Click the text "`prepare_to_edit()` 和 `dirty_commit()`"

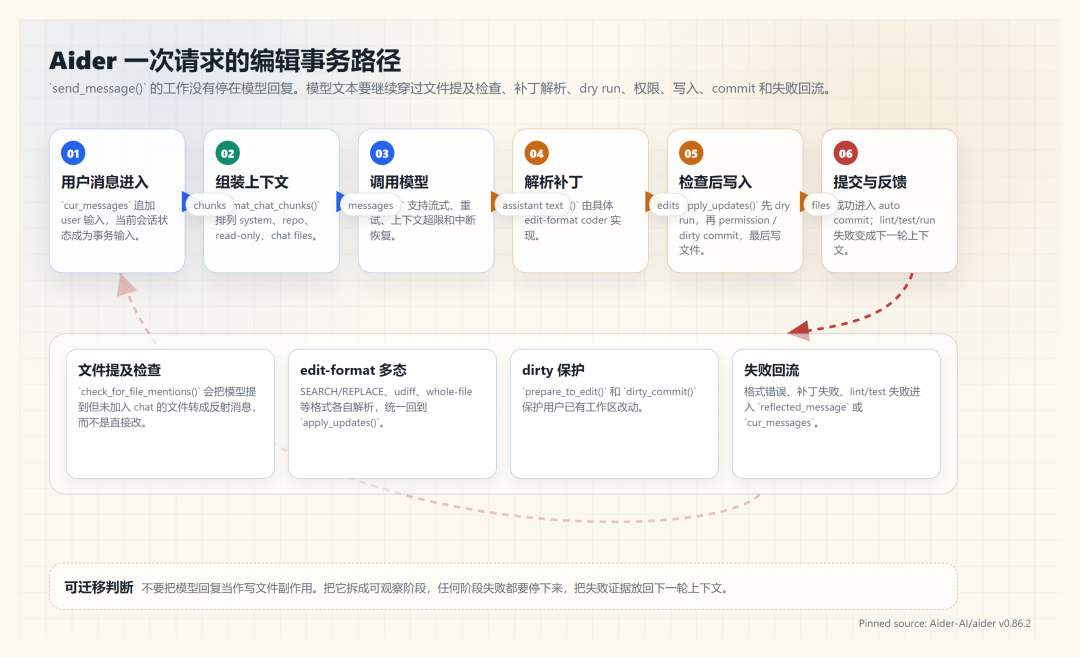coord(609,391)
